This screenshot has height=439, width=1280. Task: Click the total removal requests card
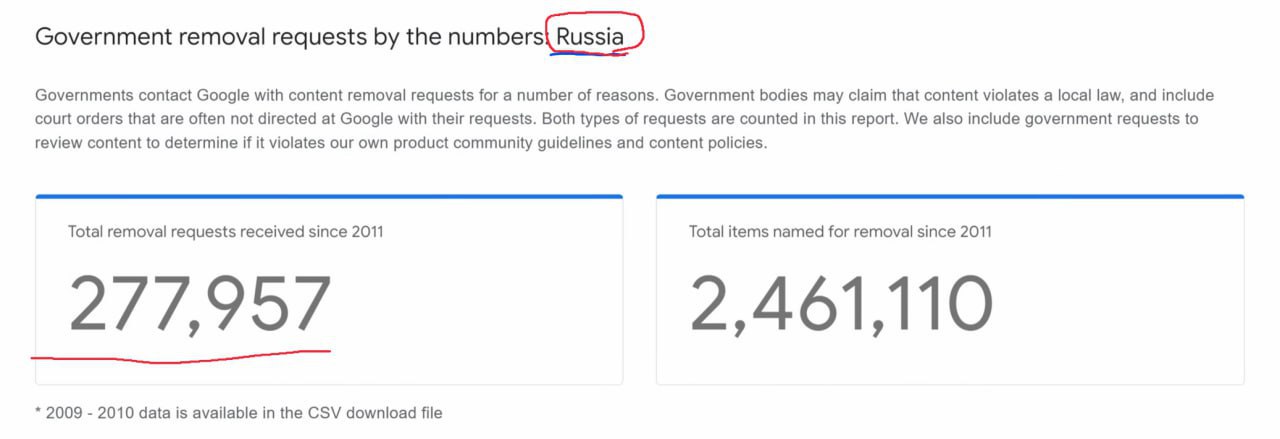coord(329,289)
